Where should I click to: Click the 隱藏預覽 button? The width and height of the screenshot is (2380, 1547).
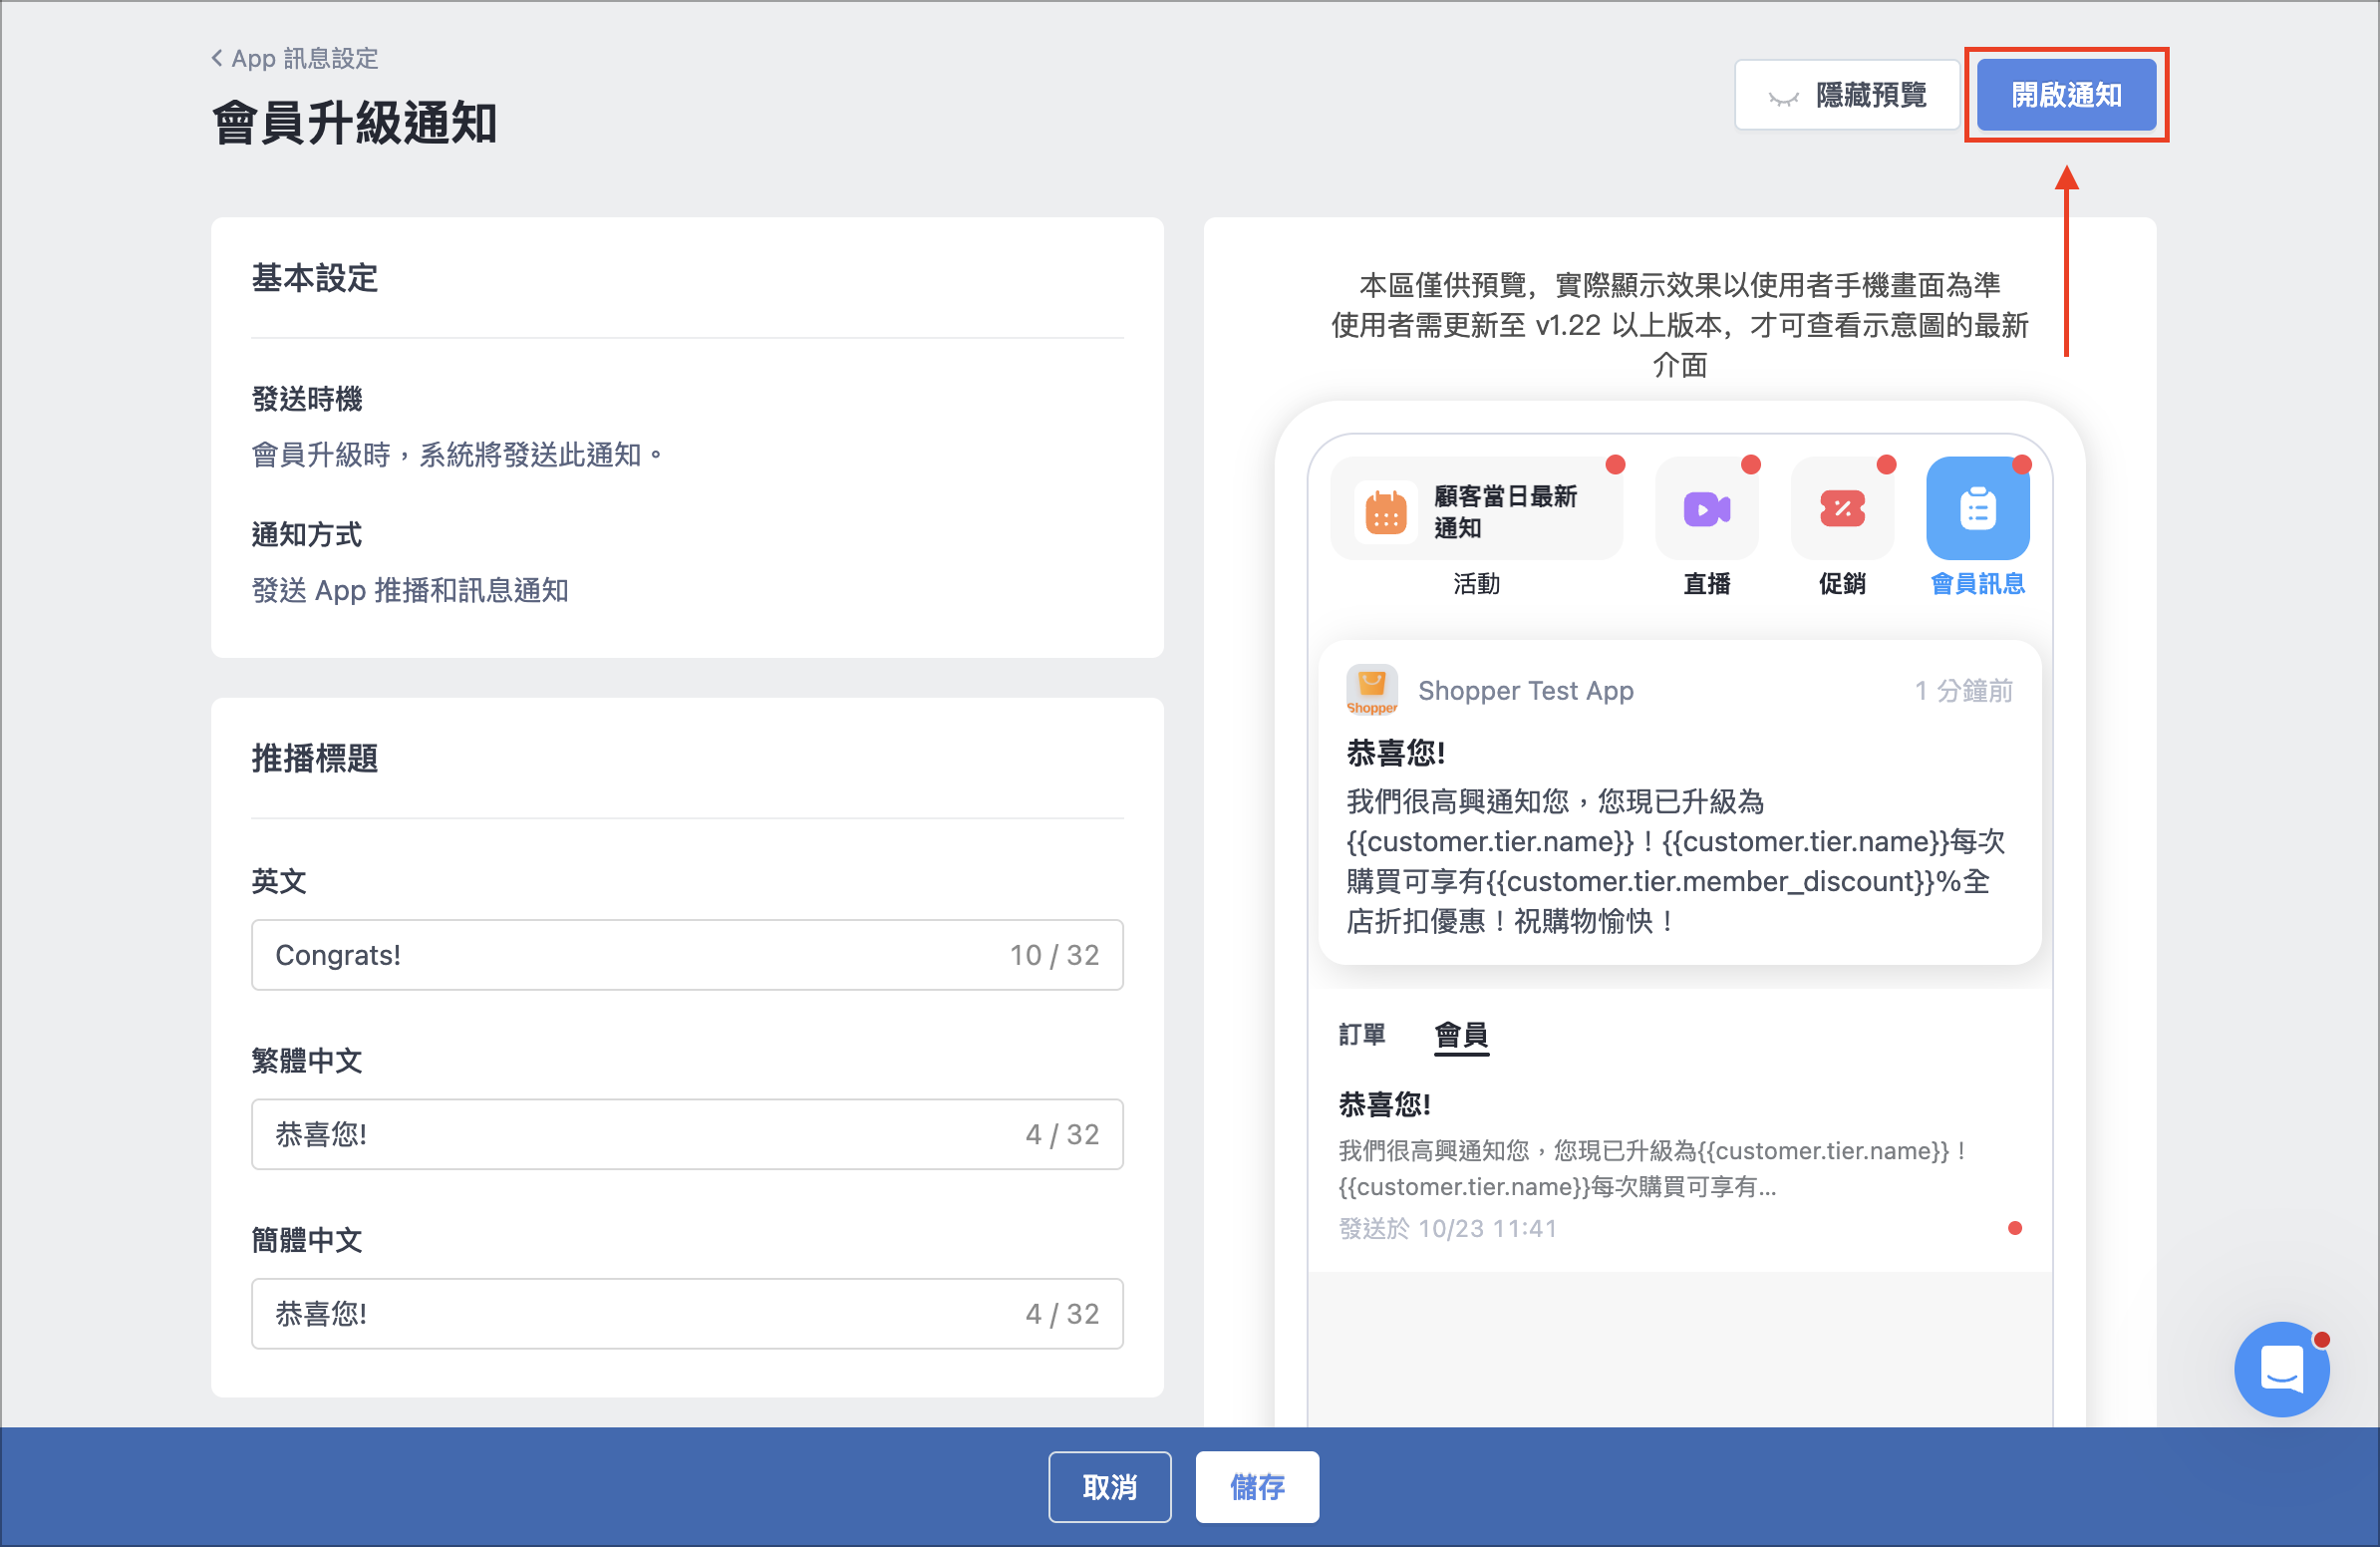[x=1846, y=95]
